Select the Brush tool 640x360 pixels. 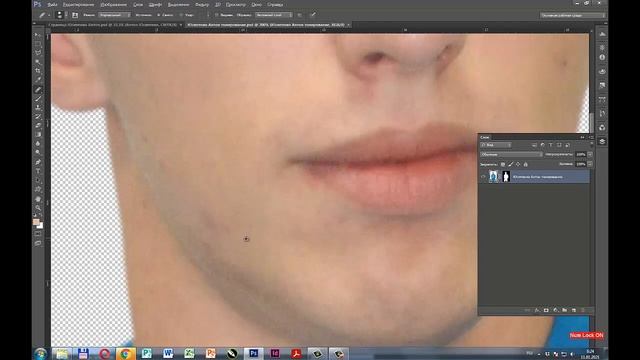38,98
